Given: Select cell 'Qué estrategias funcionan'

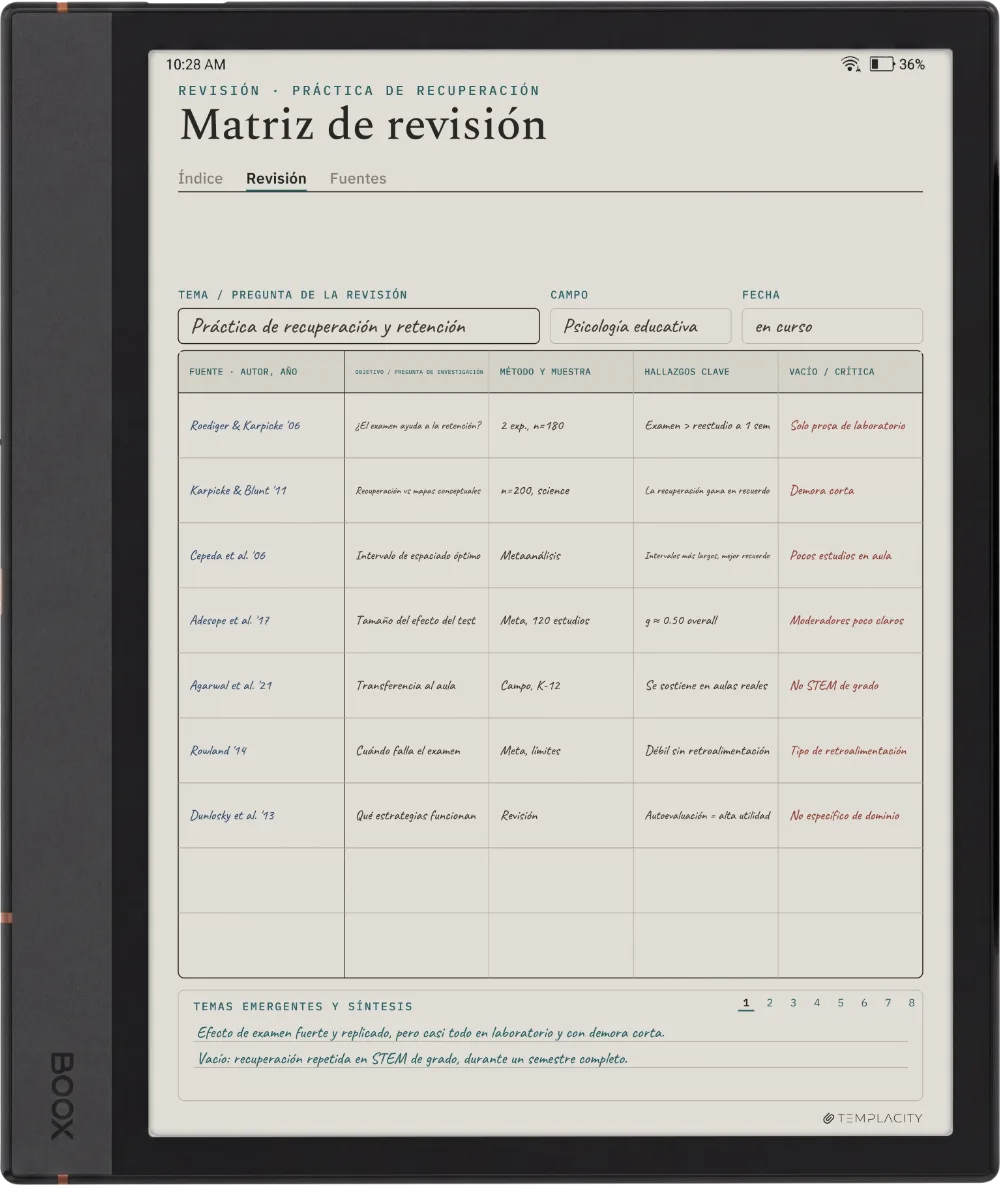Looking at the screenshot, I should 416,816.
